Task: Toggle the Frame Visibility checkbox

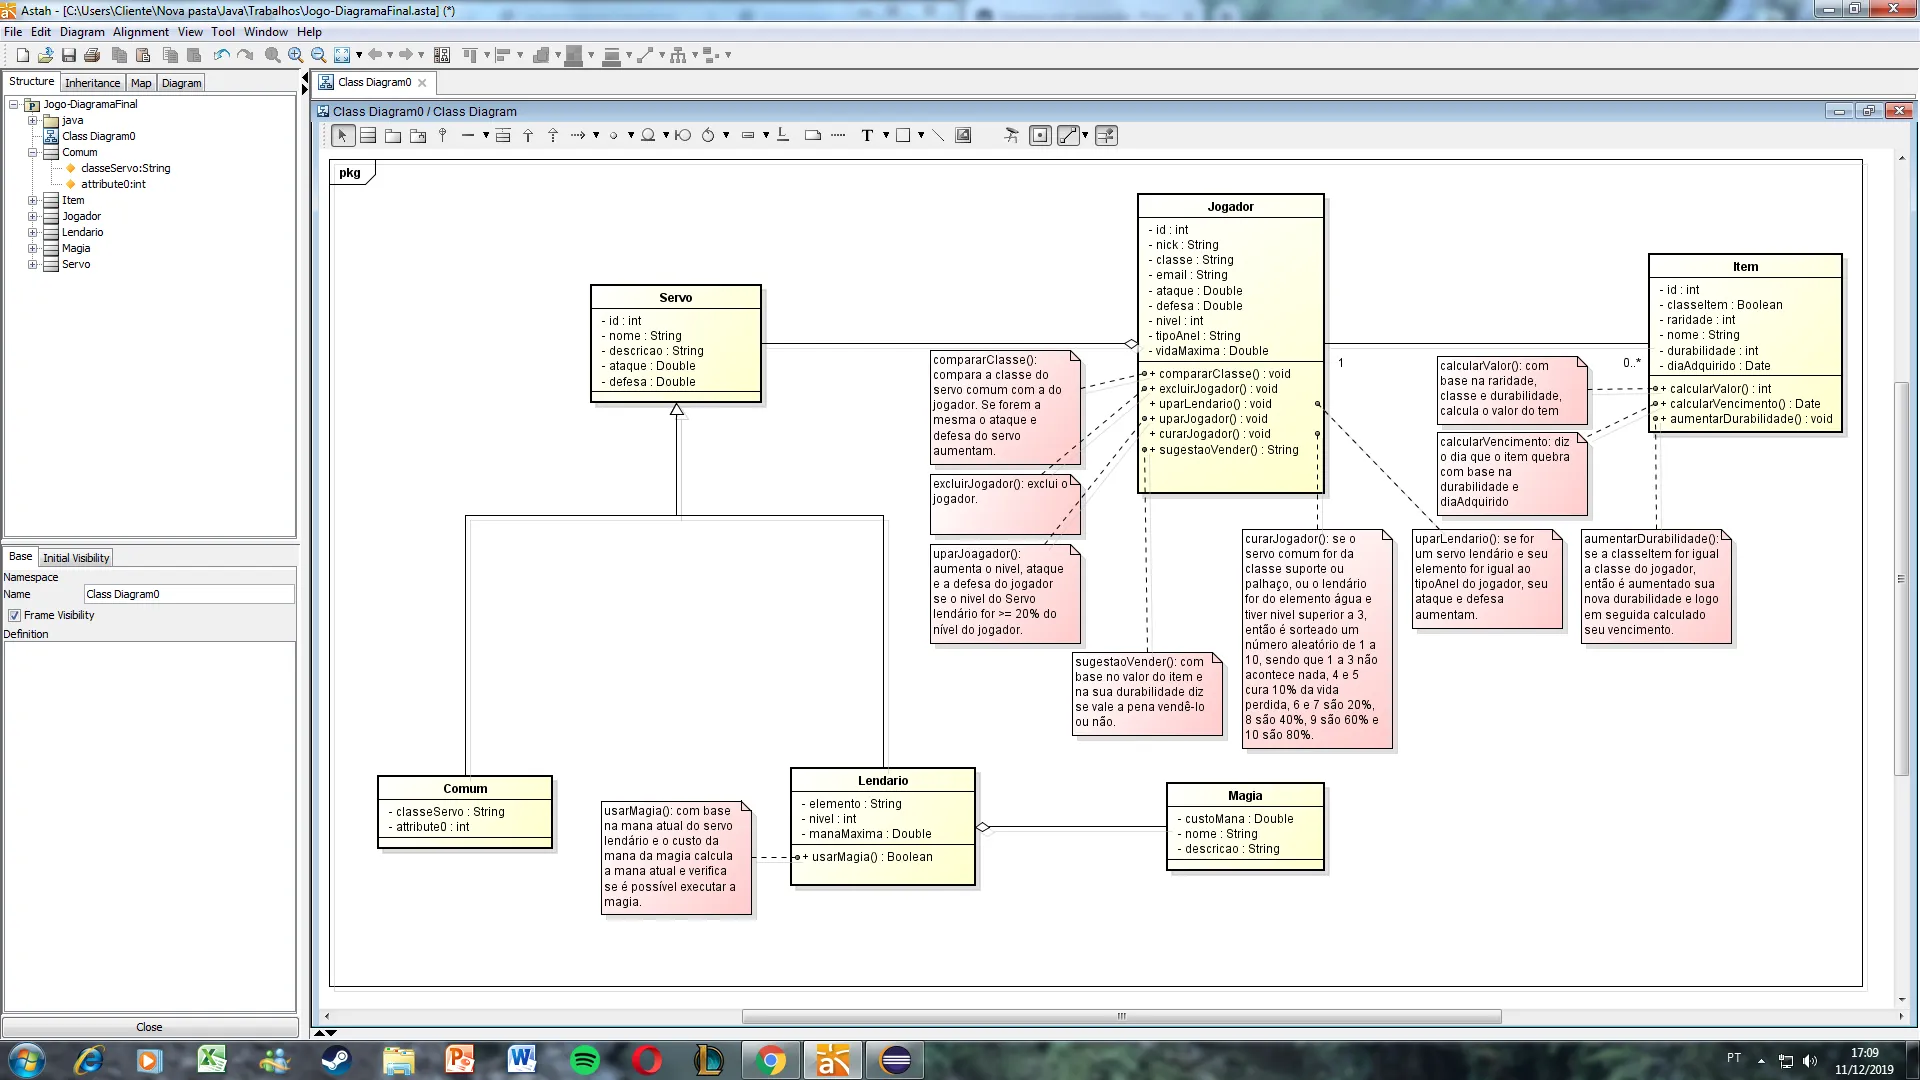Action: (14, 615)
